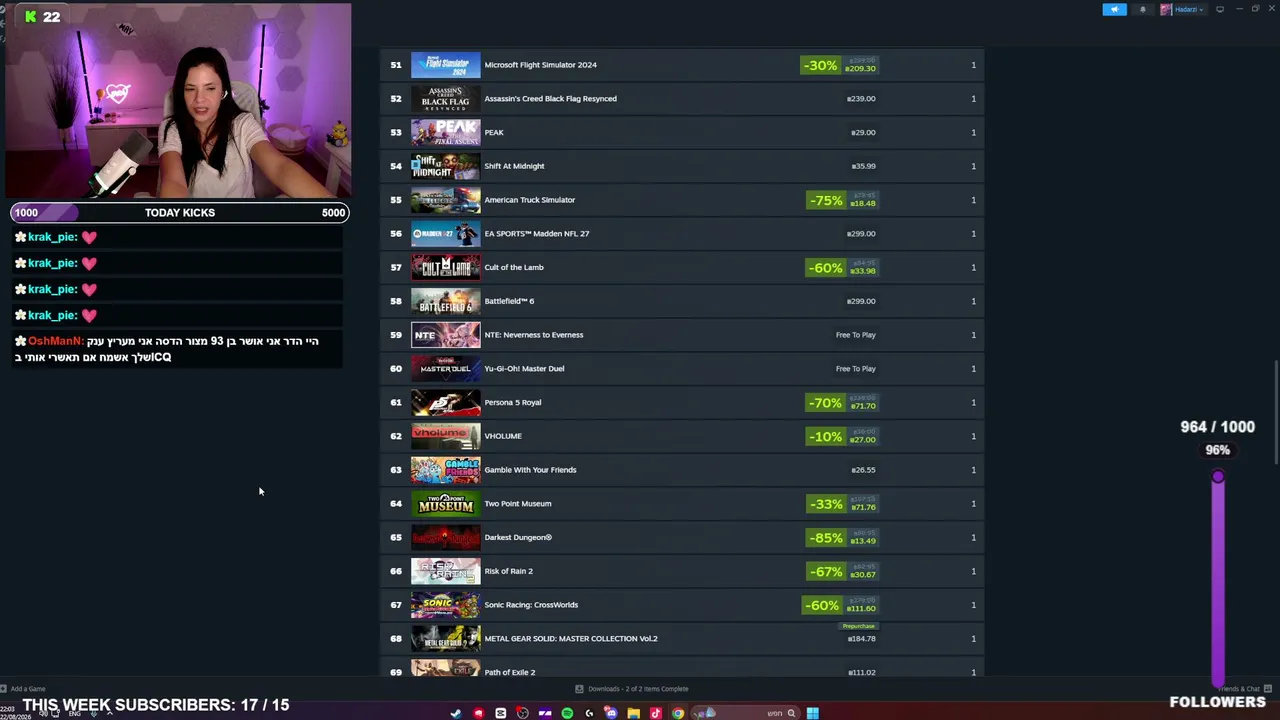1280x720 pixels.
Task: Click the -60% discount on Cult of the Lamb
Action: pos(825,267)
